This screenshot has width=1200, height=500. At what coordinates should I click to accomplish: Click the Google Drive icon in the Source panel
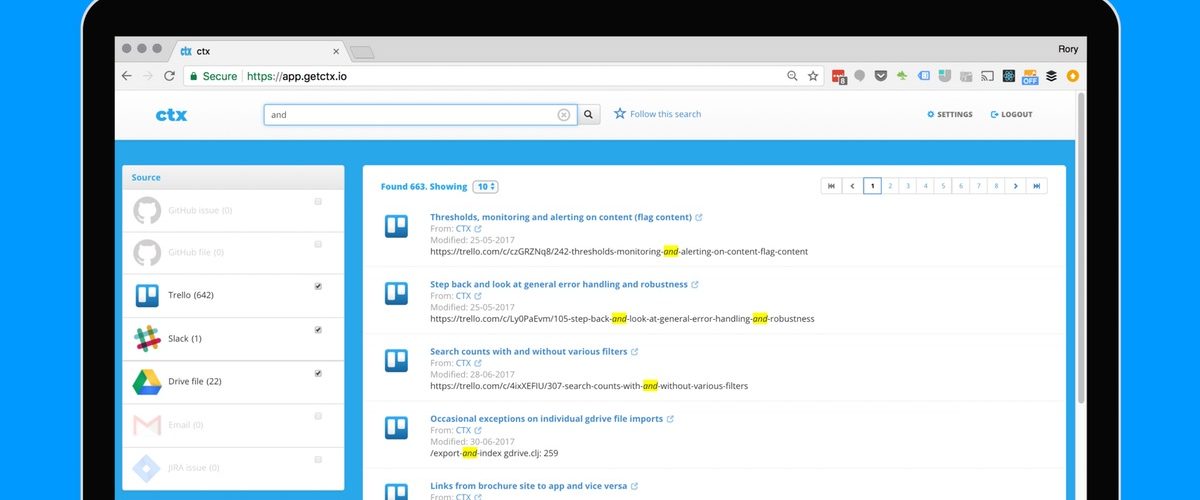coord(147,382)
